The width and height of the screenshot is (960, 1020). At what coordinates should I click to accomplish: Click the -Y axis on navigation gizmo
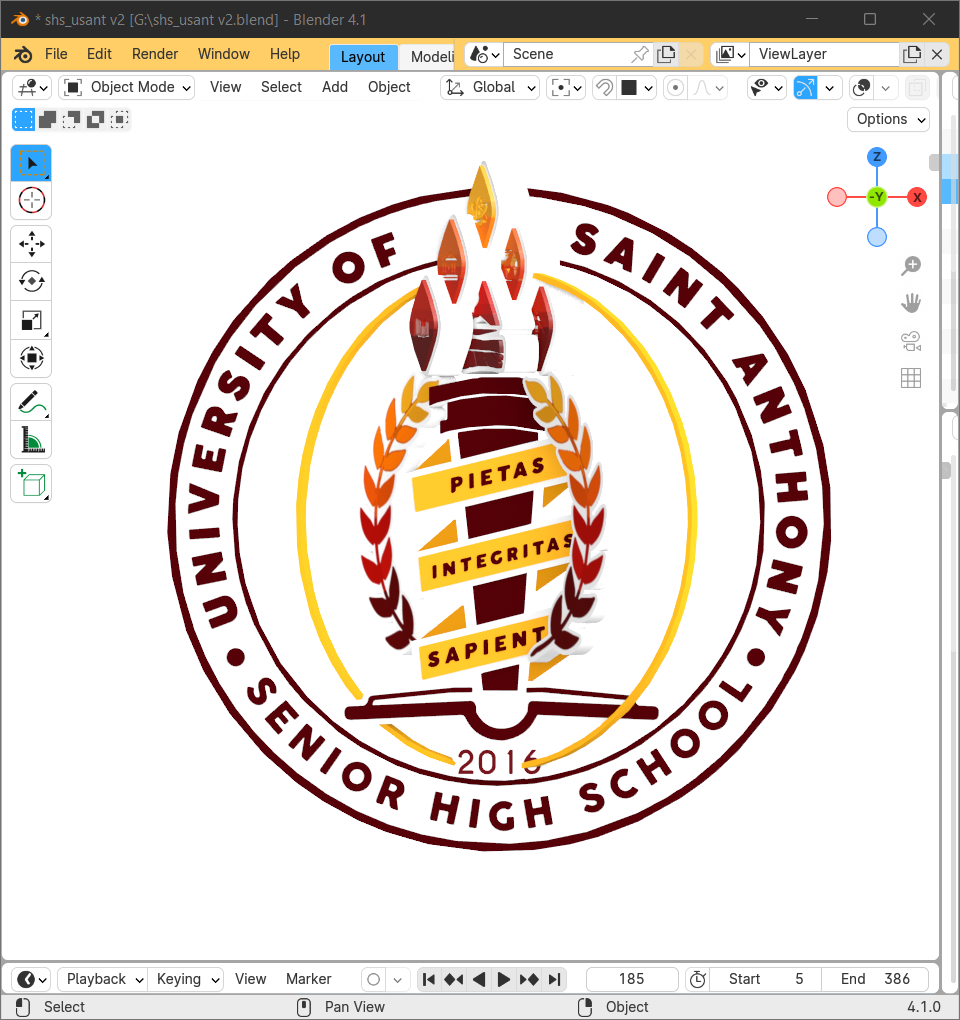pos(877,197)
